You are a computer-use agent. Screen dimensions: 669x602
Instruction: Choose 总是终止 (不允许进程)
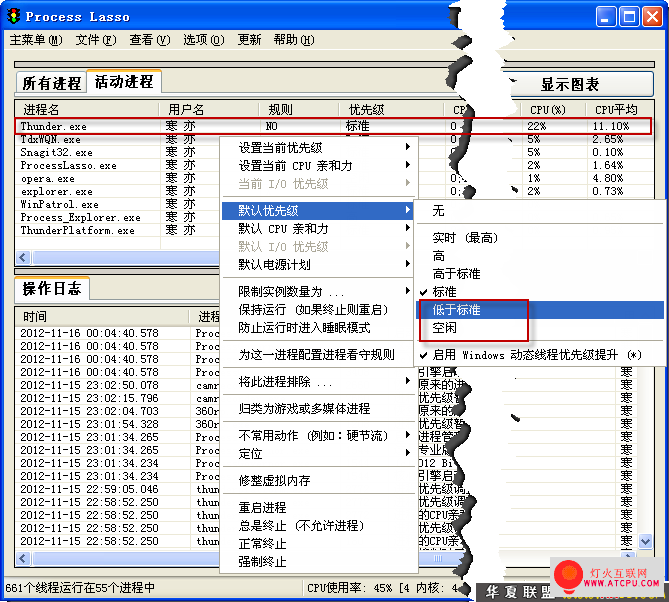pos(317,526)
